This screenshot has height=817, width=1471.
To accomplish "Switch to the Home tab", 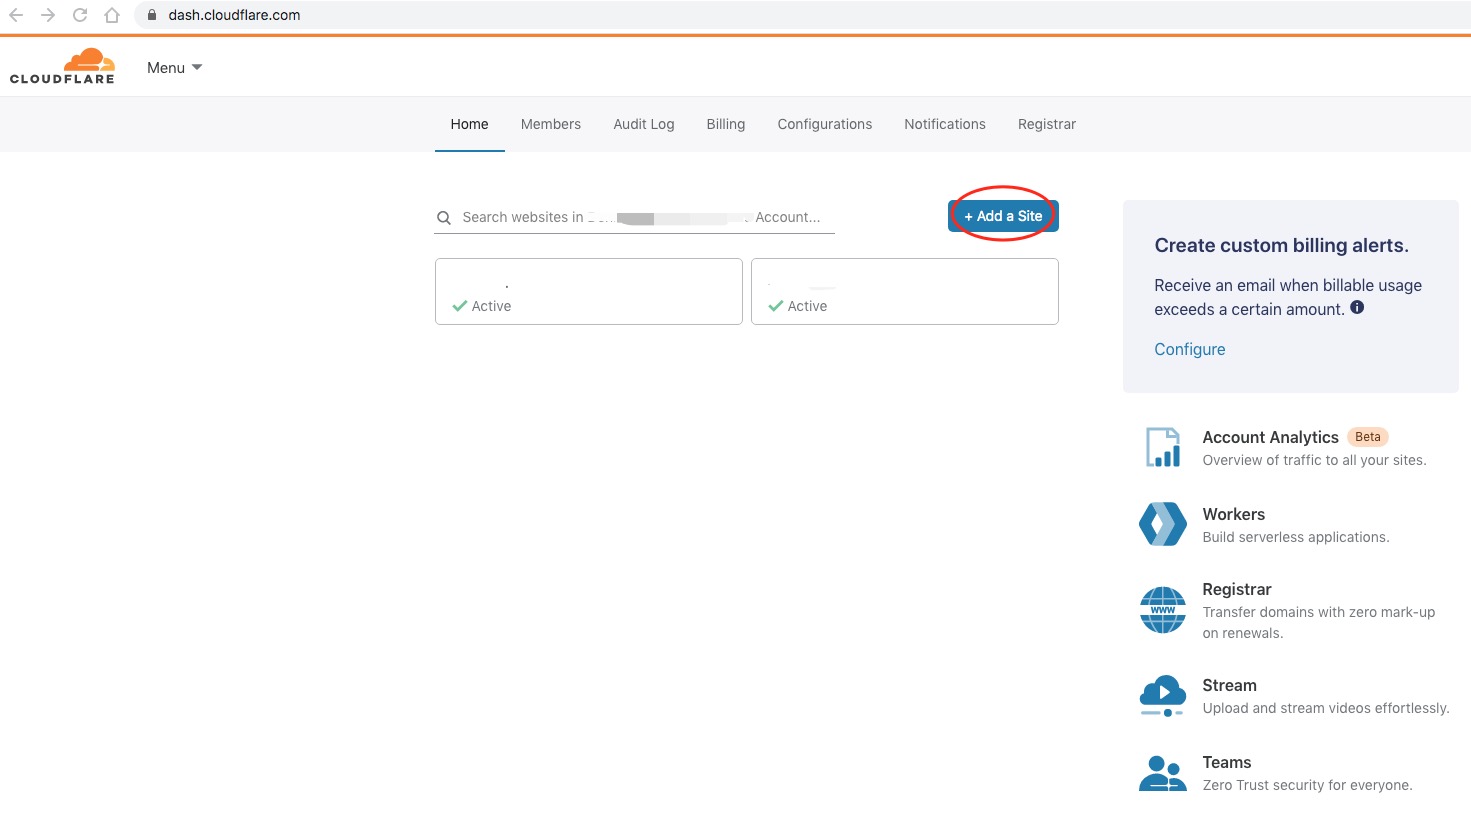I will coord(469,124).
